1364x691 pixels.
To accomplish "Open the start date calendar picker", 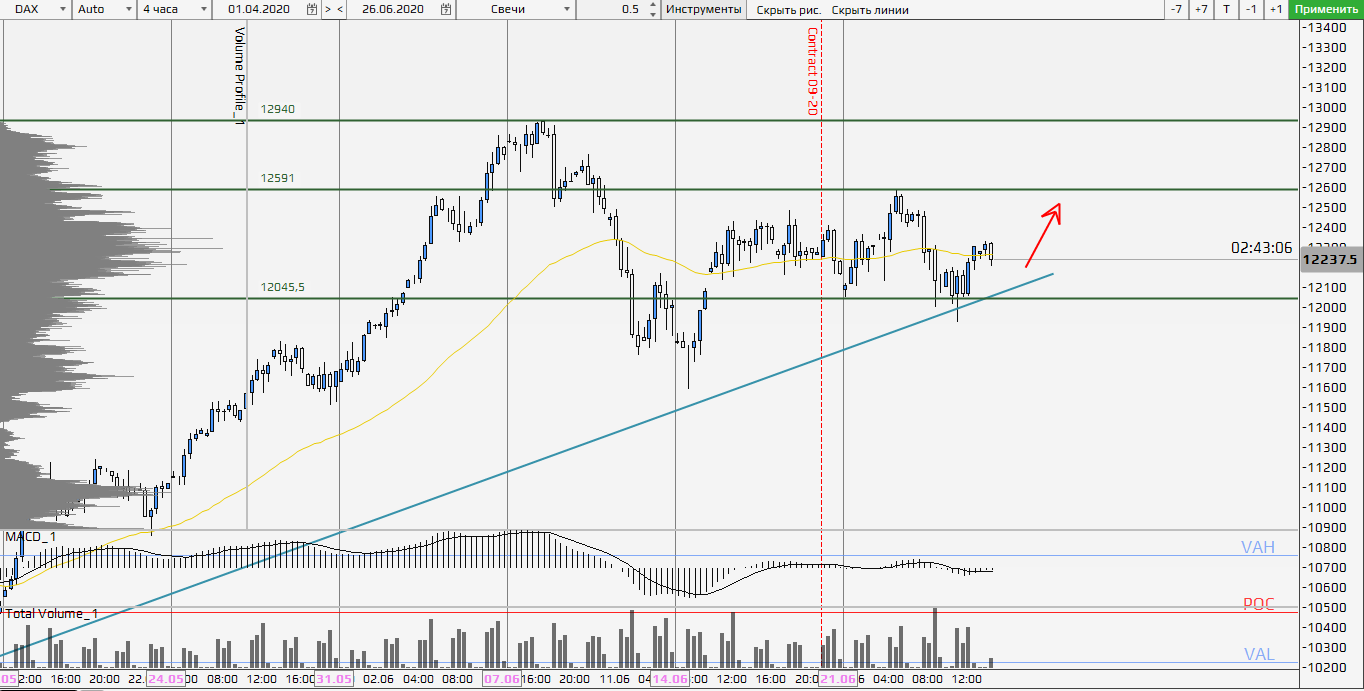I will tap(312, 9).
